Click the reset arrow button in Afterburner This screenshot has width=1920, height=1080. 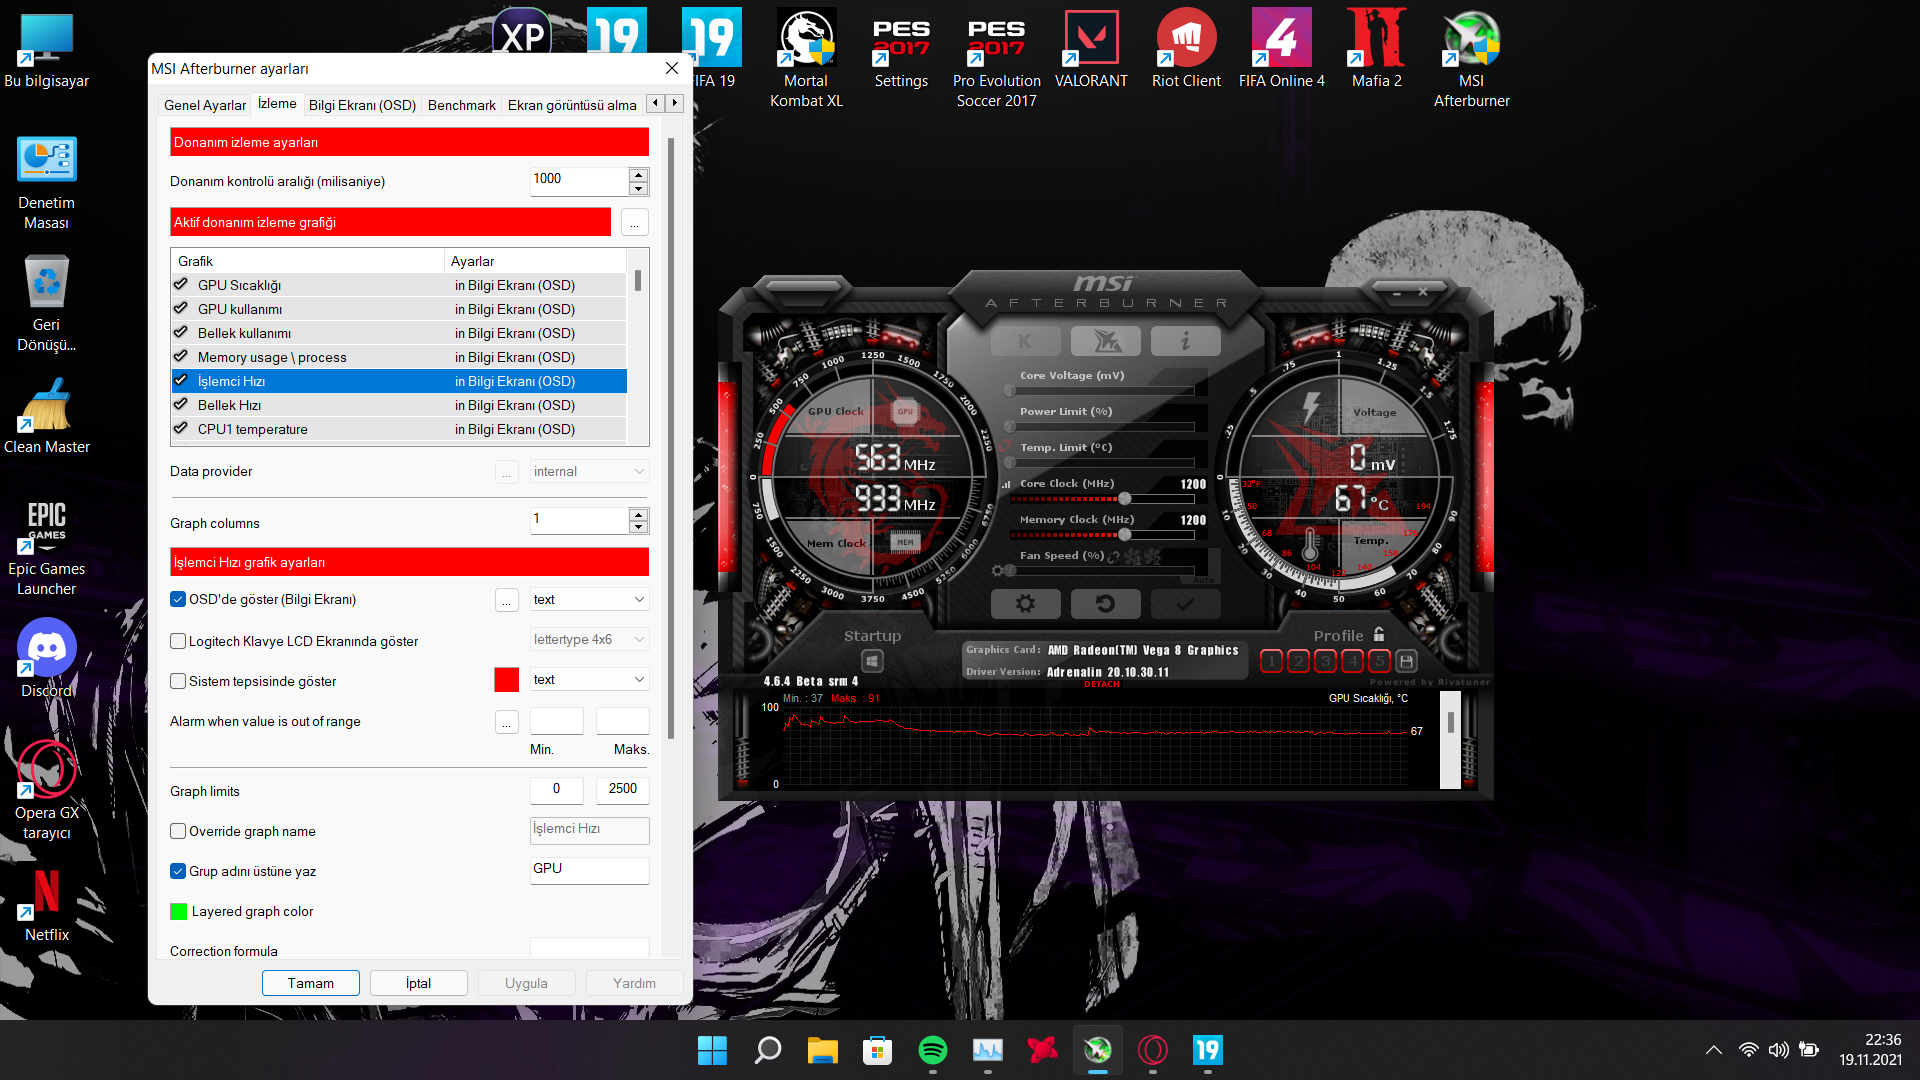coord(1105,604)
